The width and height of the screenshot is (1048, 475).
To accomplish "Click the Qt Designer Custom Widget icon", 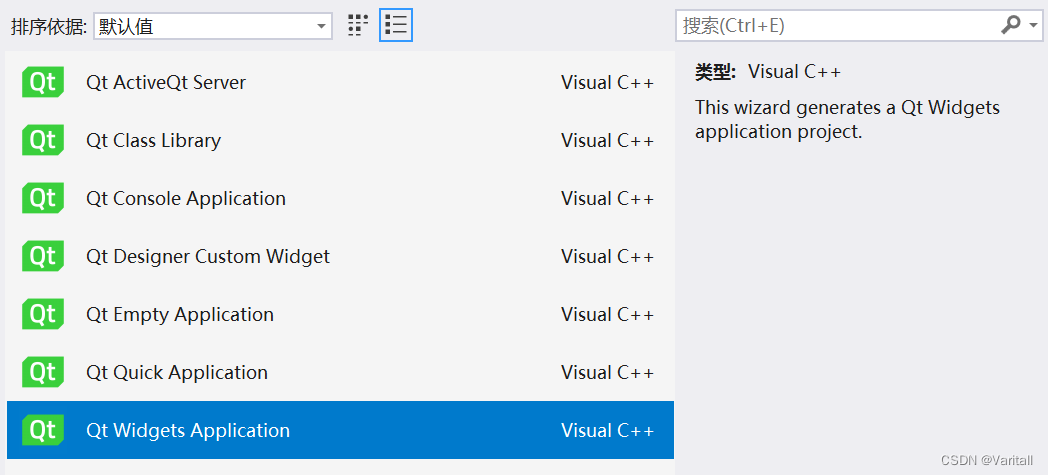I will point(43,257).
